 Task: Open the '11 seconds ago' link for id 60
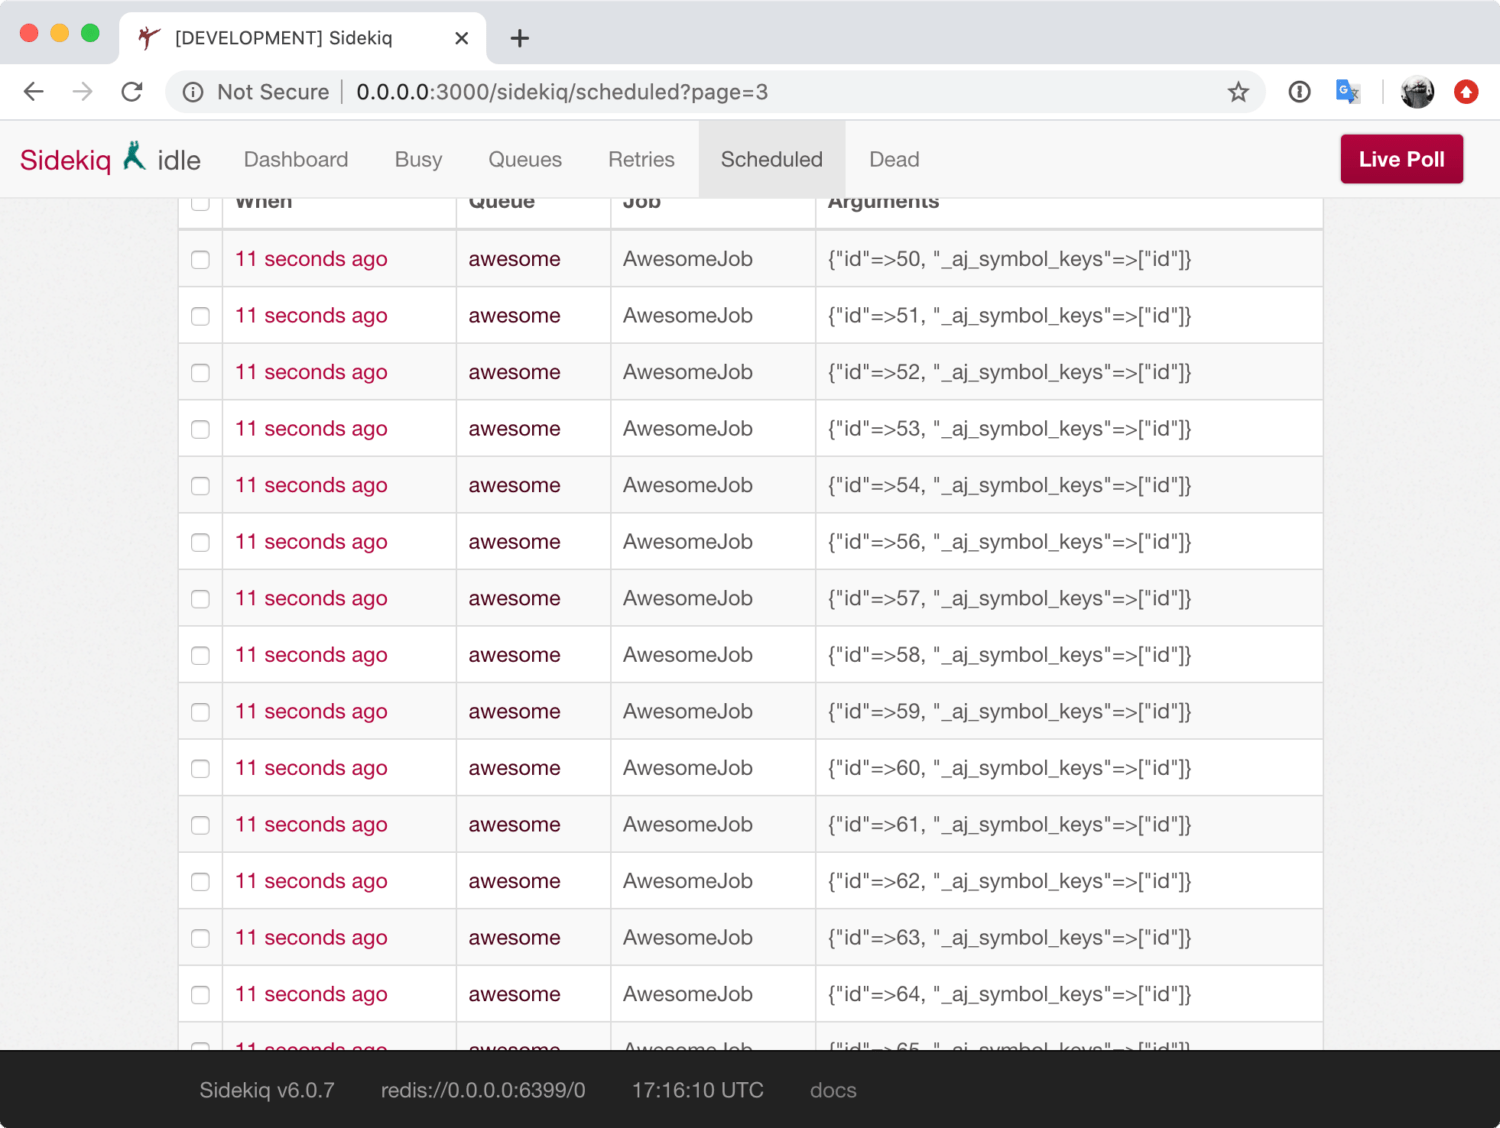tap(311, 768)
